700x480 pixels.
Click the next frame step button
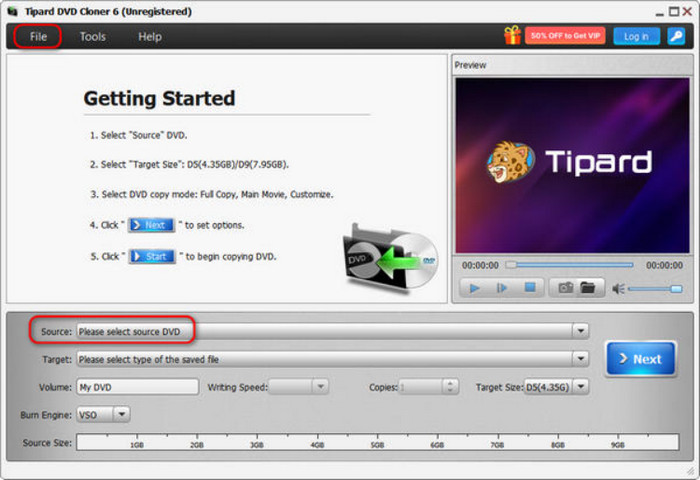coord(503,288)
